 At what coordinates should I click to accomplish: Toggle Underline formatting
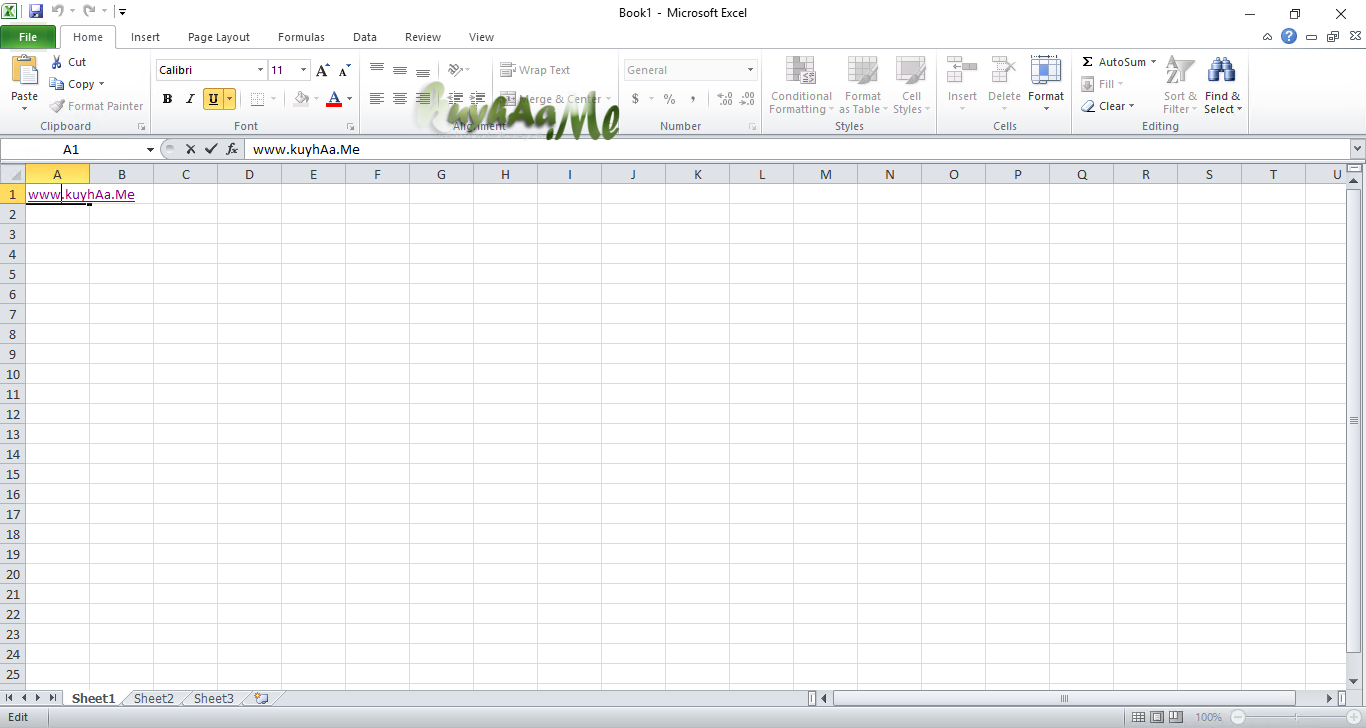tap(213, 99)
